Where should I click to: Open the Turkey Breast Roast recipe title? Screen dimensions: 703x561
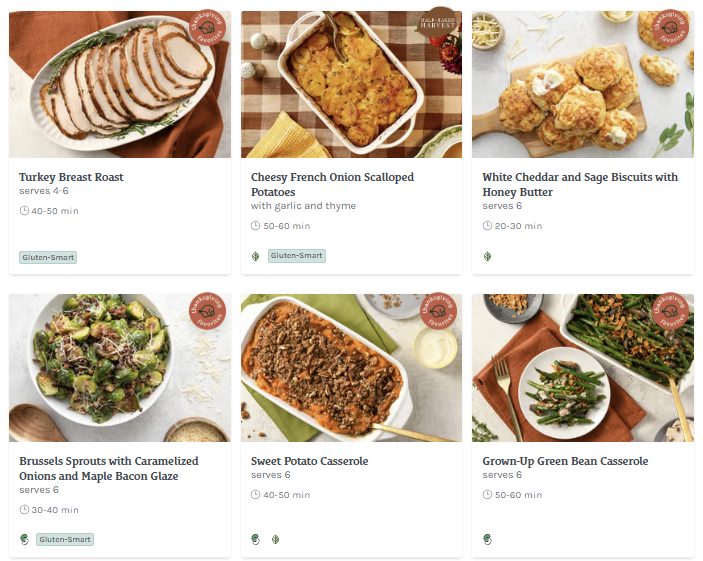pos(71,177)
